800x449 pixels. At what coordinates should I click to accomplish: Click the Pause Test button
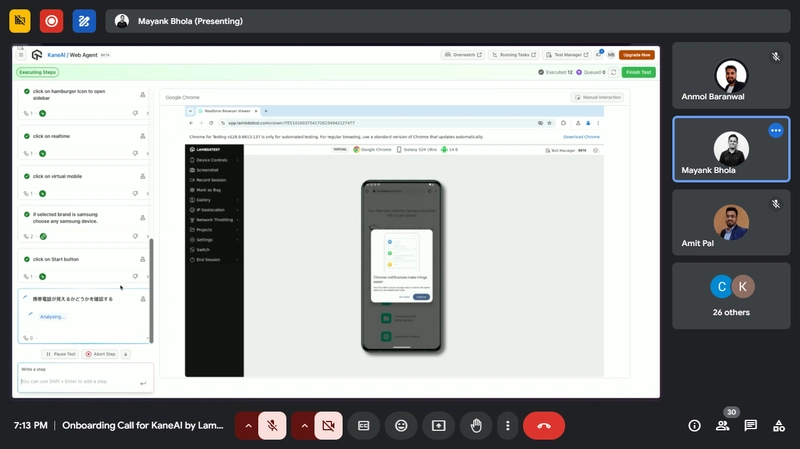[60, 354]
